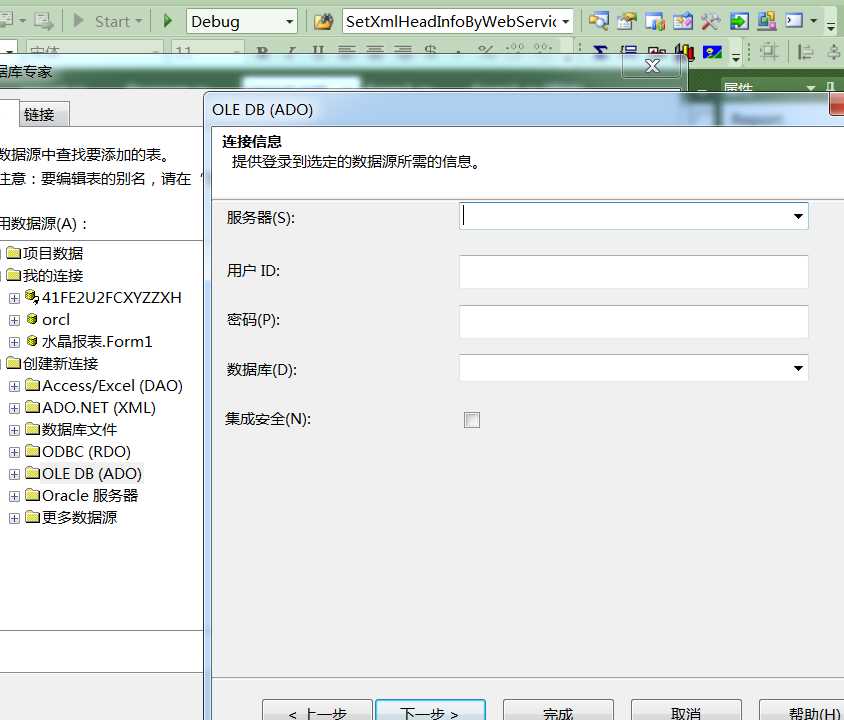The height and width of the screenshot is (720, 844).
Task: Expand the orcl node
Action: pos(15,320)
